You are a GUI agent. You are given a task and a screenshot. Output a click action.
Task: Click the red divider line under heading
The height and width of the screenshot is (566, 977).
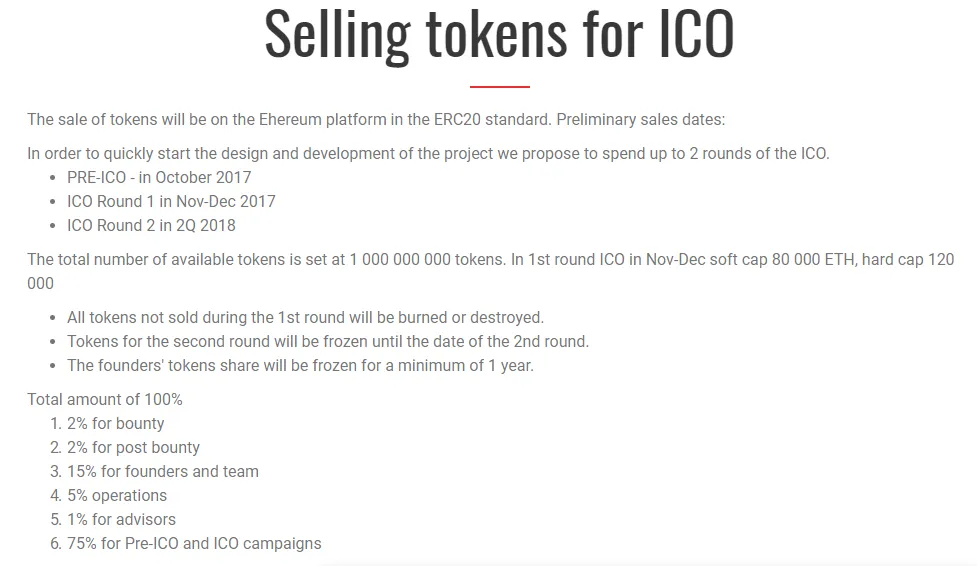point(500,87)
